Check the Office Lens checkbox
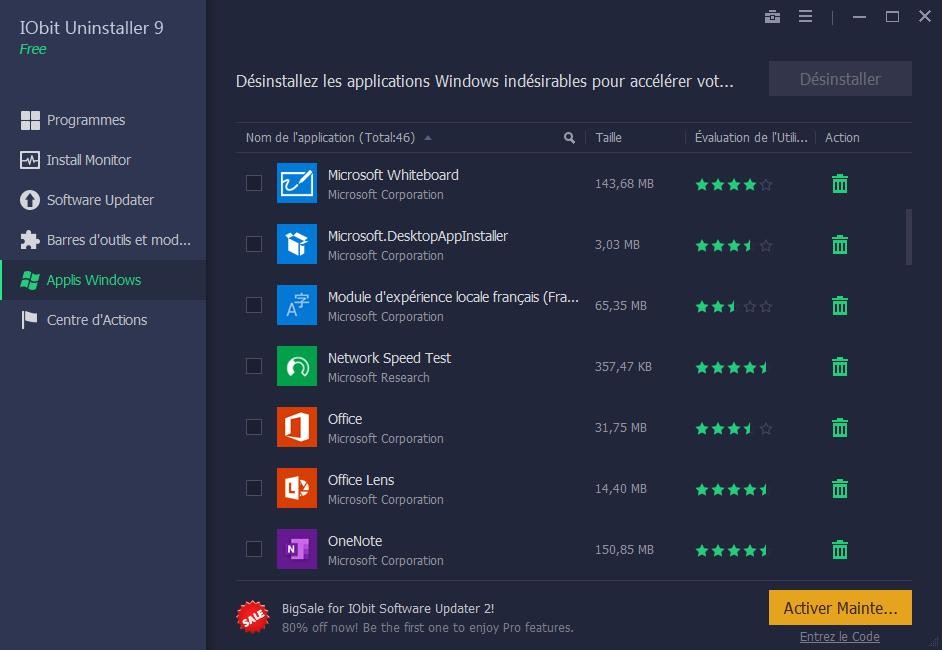The image size is (942, 650). pos(254,488)
